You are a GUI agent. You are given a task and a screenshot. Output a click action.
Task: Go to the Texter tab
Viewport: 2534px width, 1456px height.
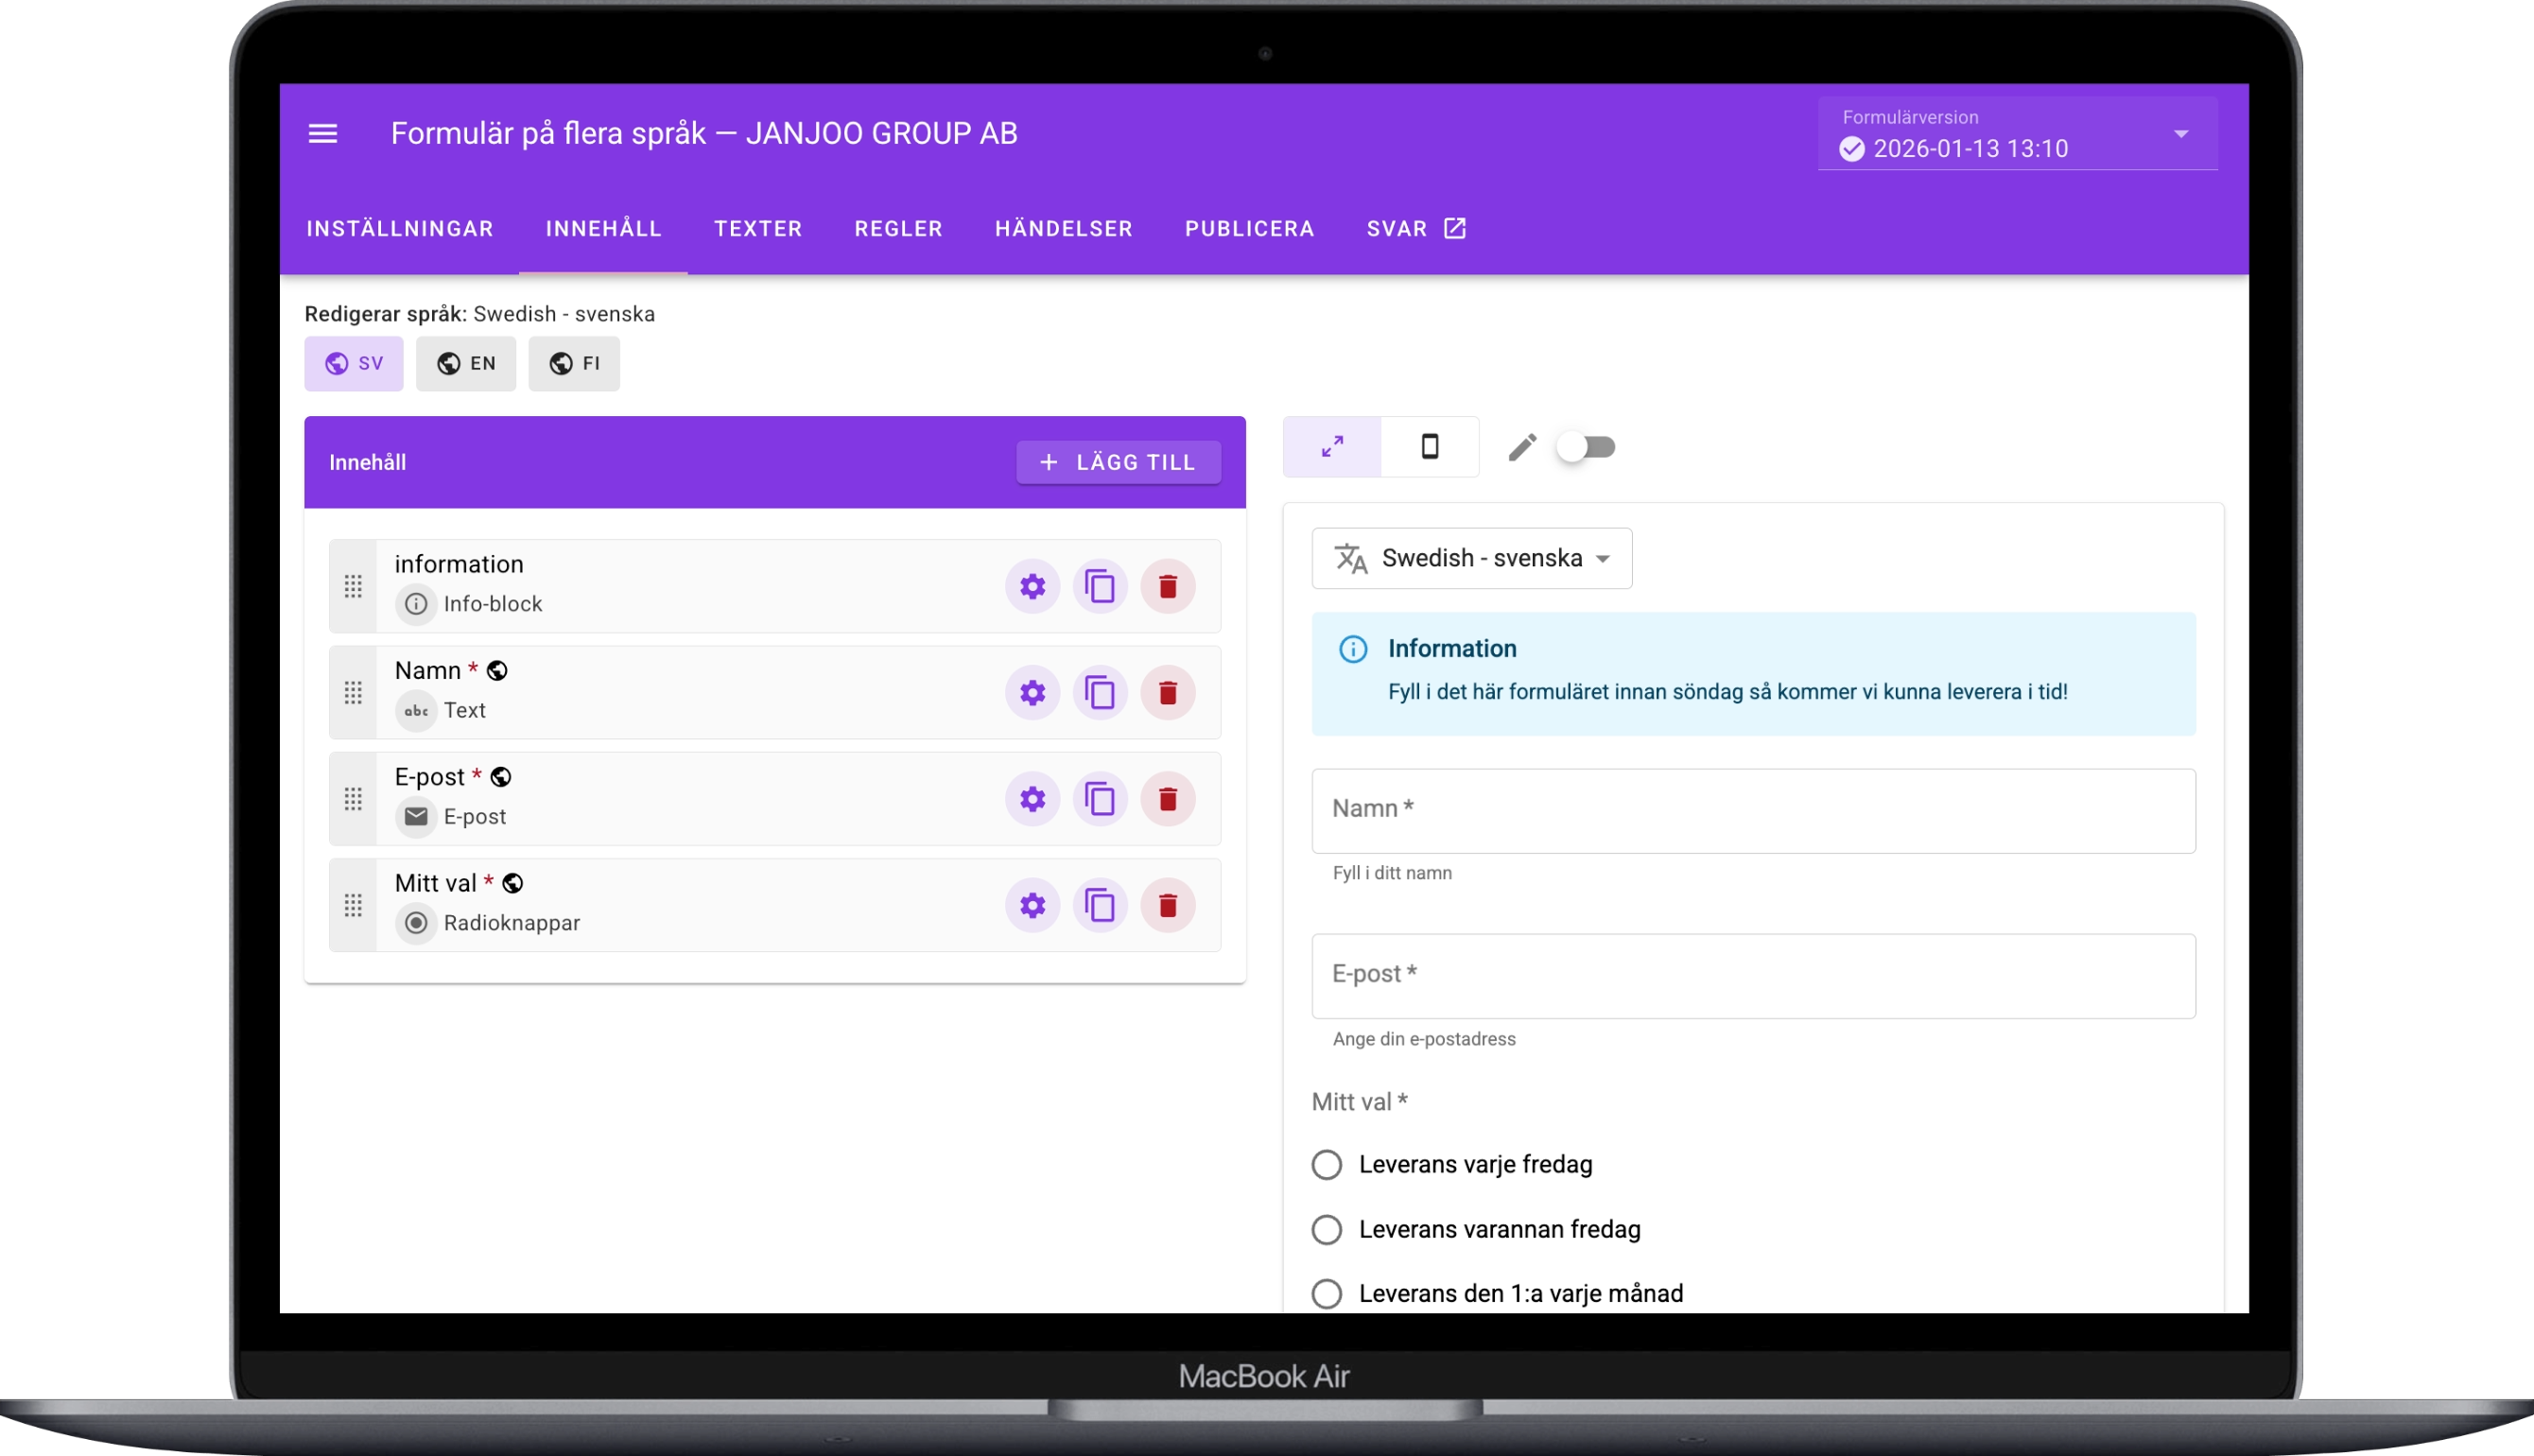(x=757, y=229)
